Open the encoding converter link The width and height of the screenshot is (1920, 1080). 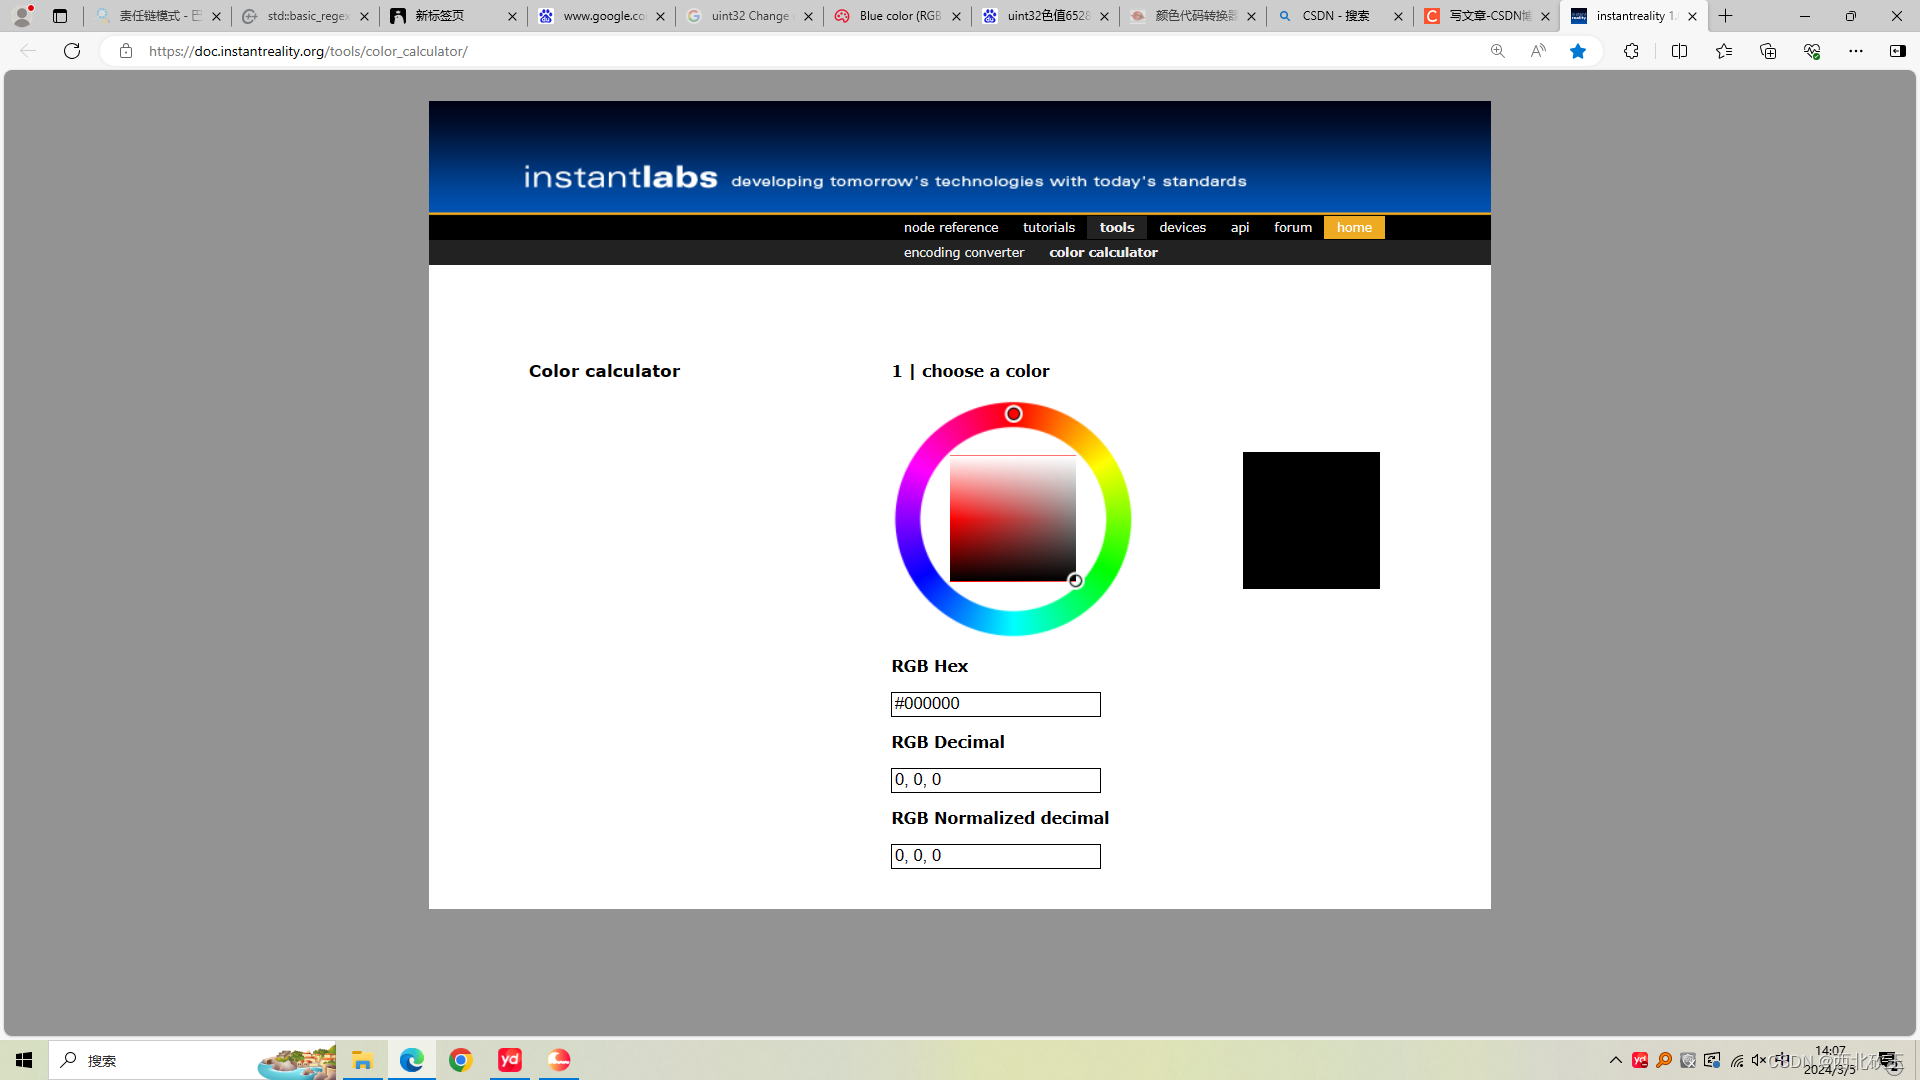click(x=963, y=253)
